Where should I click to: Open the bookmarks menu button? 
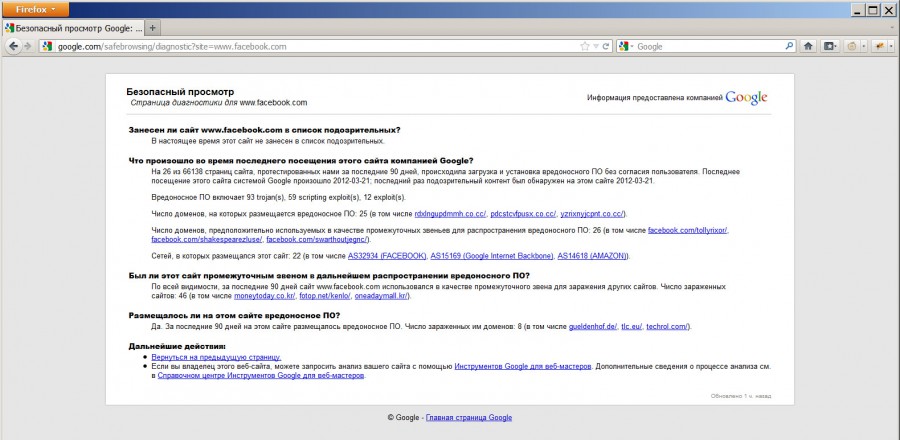pyautogui.click(x=830, y=46)
